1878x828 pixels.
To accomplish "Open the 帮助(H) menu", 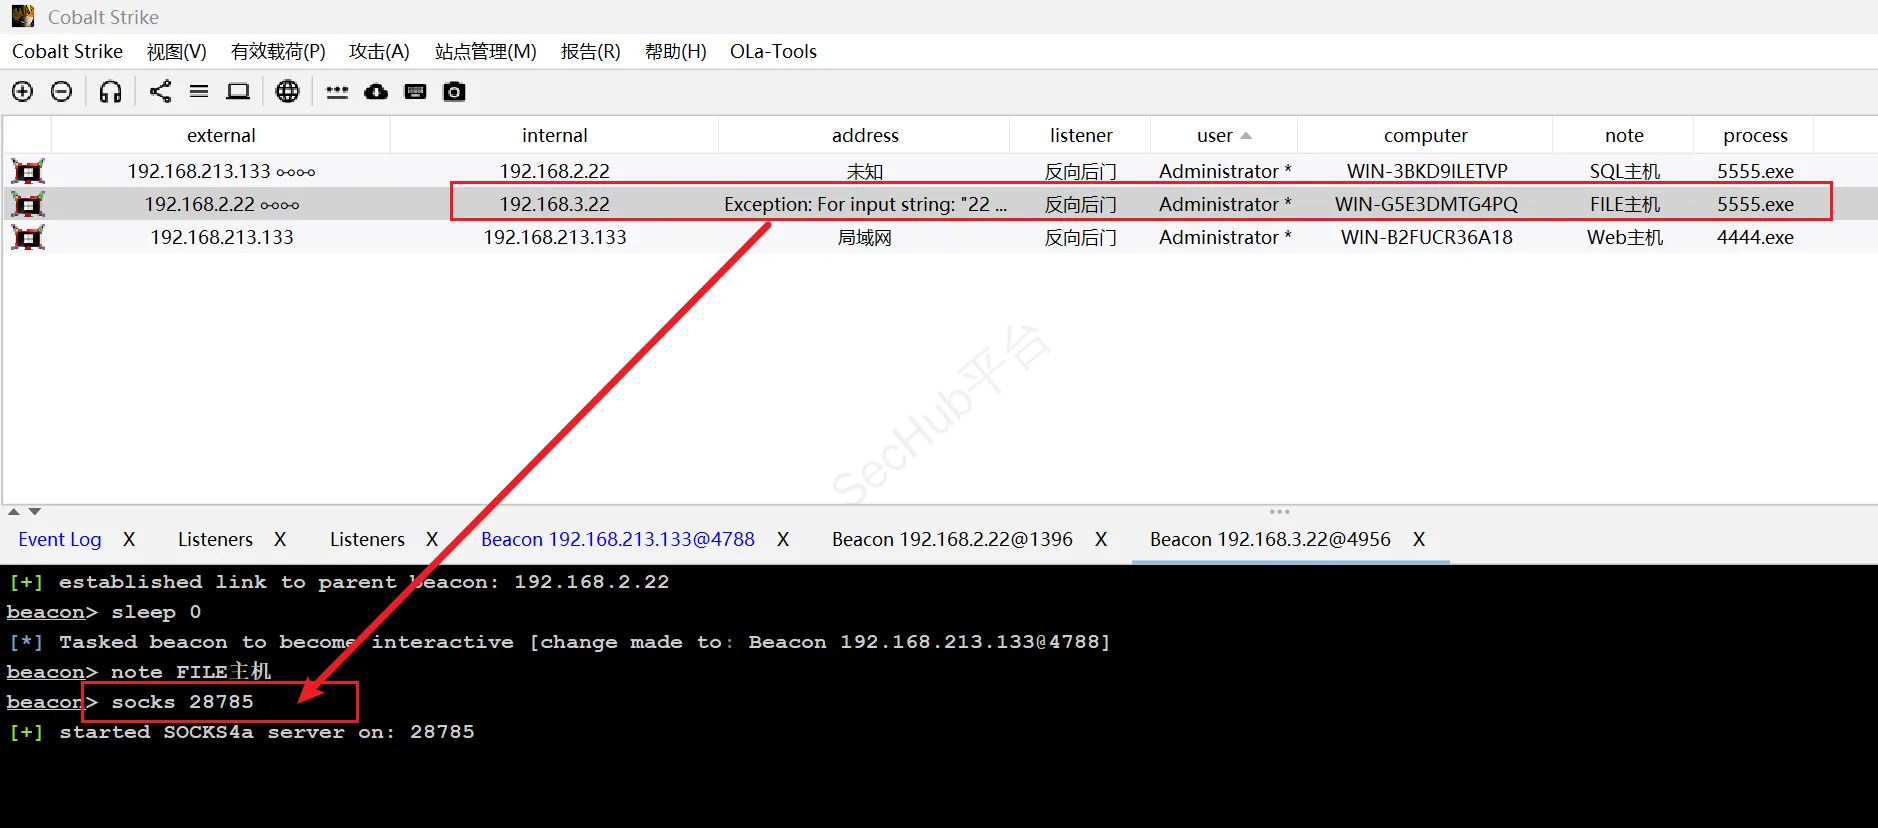I will [675, 51].
